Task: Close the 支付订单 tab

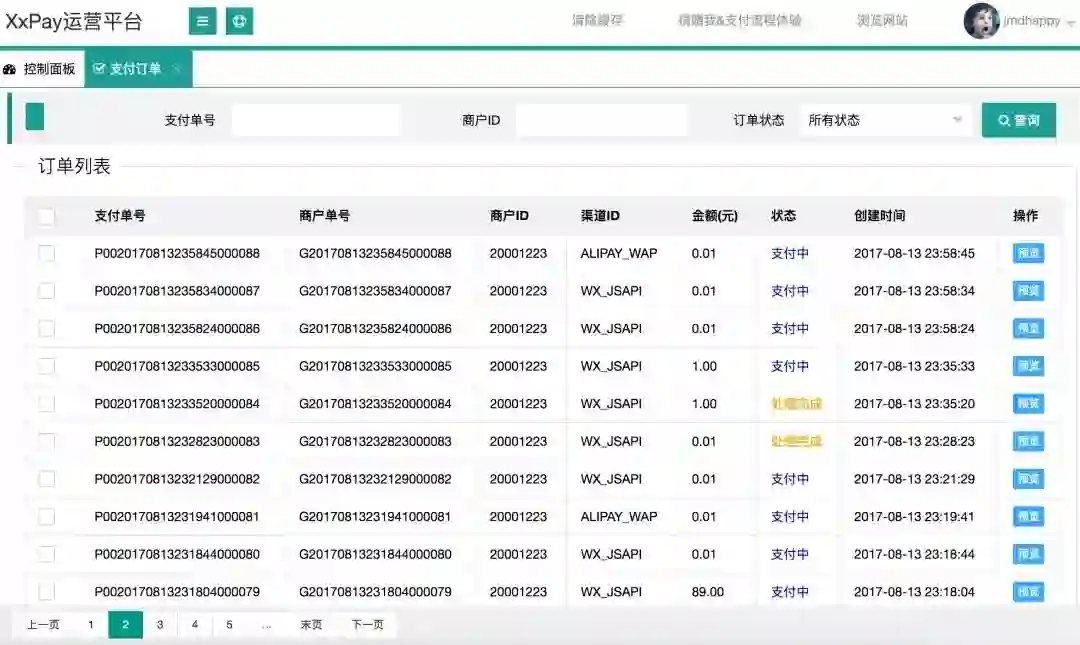Action: click(177, 69)
